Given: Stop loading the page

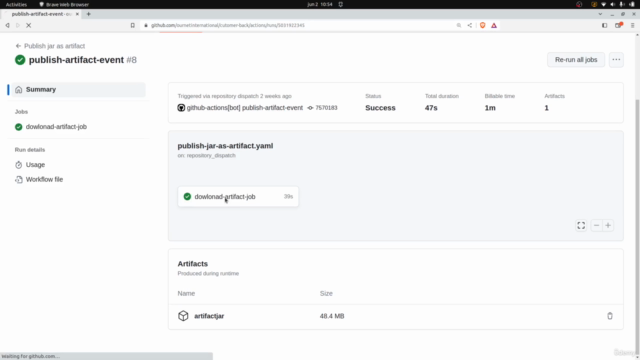Looking at the screenshot, I should pyautogui.click(x=29, y=25).
